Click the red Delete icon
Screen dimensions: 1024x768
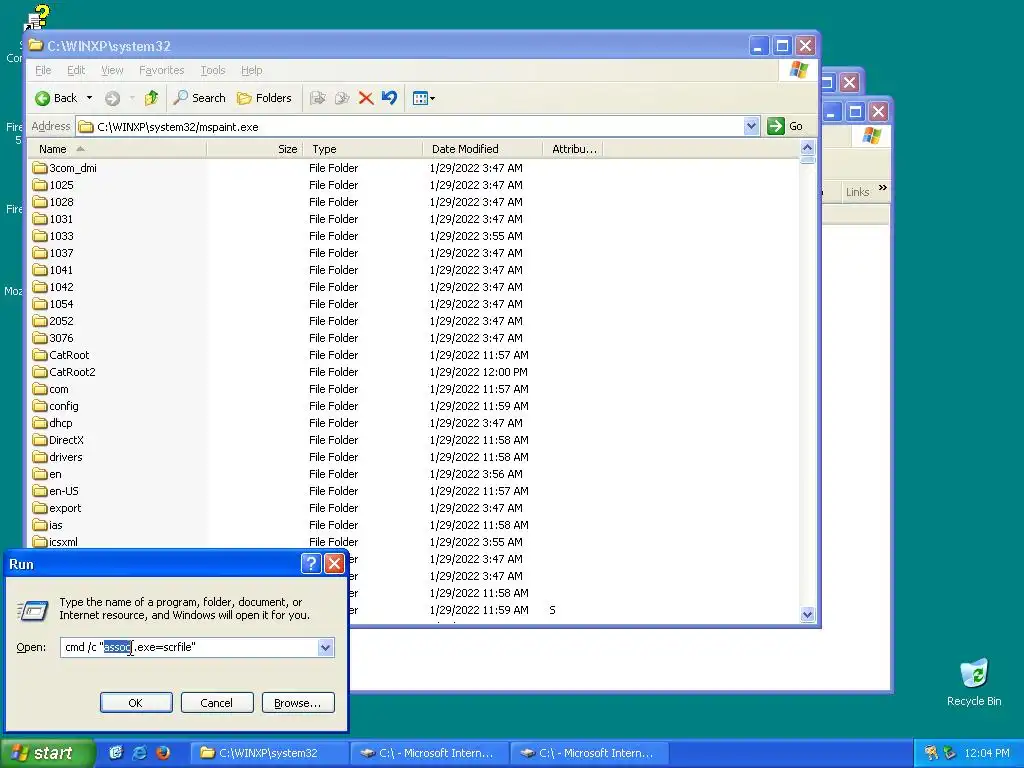366,98
